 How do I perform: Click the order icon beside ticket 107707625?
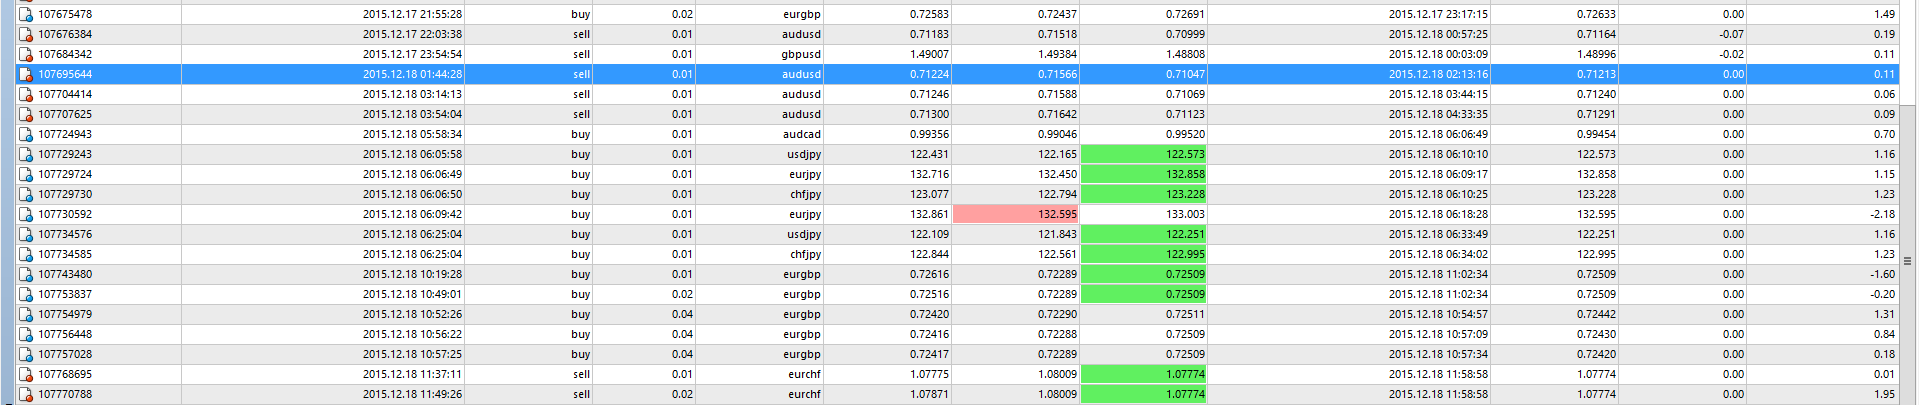pyautogui.click(x=26, y=114)
